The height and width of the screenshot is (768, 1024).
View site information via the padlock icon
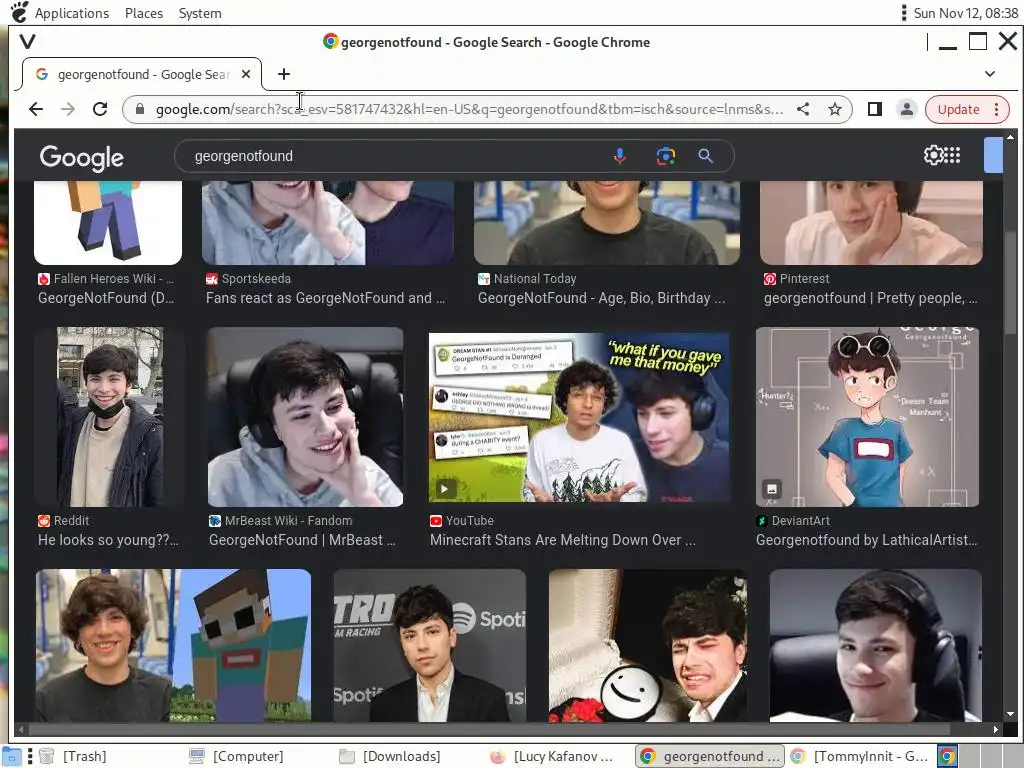point(140,109)
